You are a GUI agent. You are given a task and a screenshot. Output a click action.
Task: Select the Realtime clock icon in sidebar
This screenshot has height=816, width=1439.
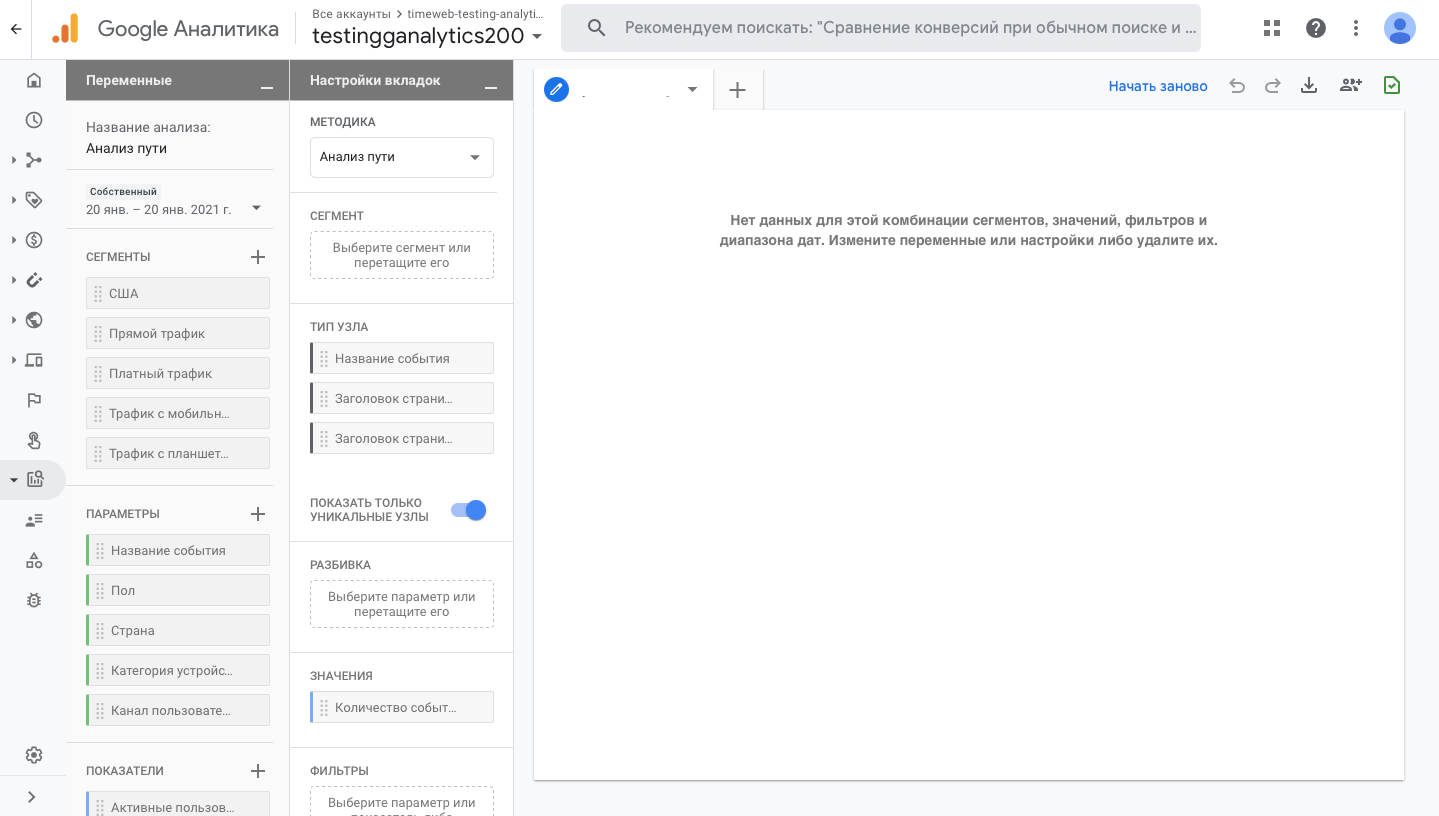click(33, 120)
